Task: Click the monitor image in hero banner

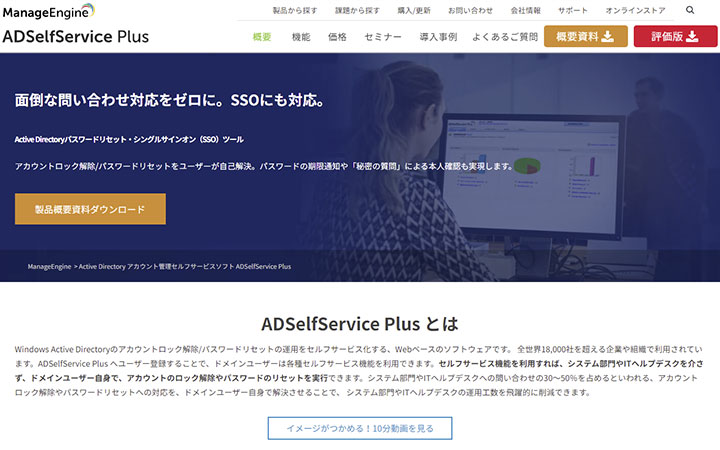Action: click(533, 177)
